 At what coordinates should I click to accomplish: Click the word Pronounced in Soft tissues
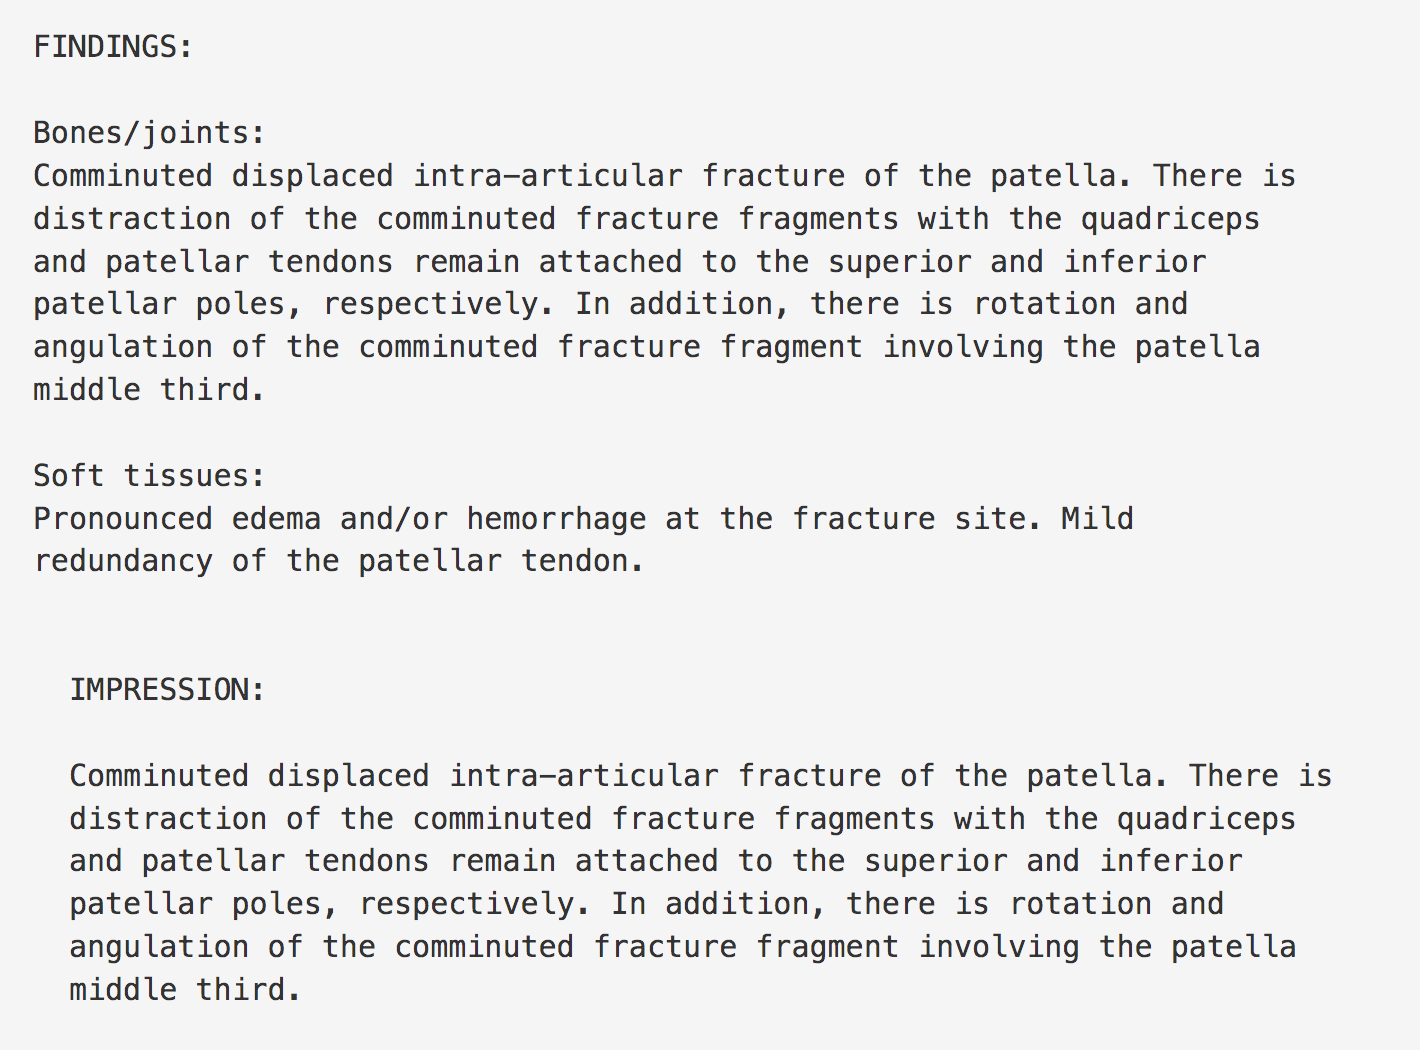pyautogui.click(x=122, y=518)
